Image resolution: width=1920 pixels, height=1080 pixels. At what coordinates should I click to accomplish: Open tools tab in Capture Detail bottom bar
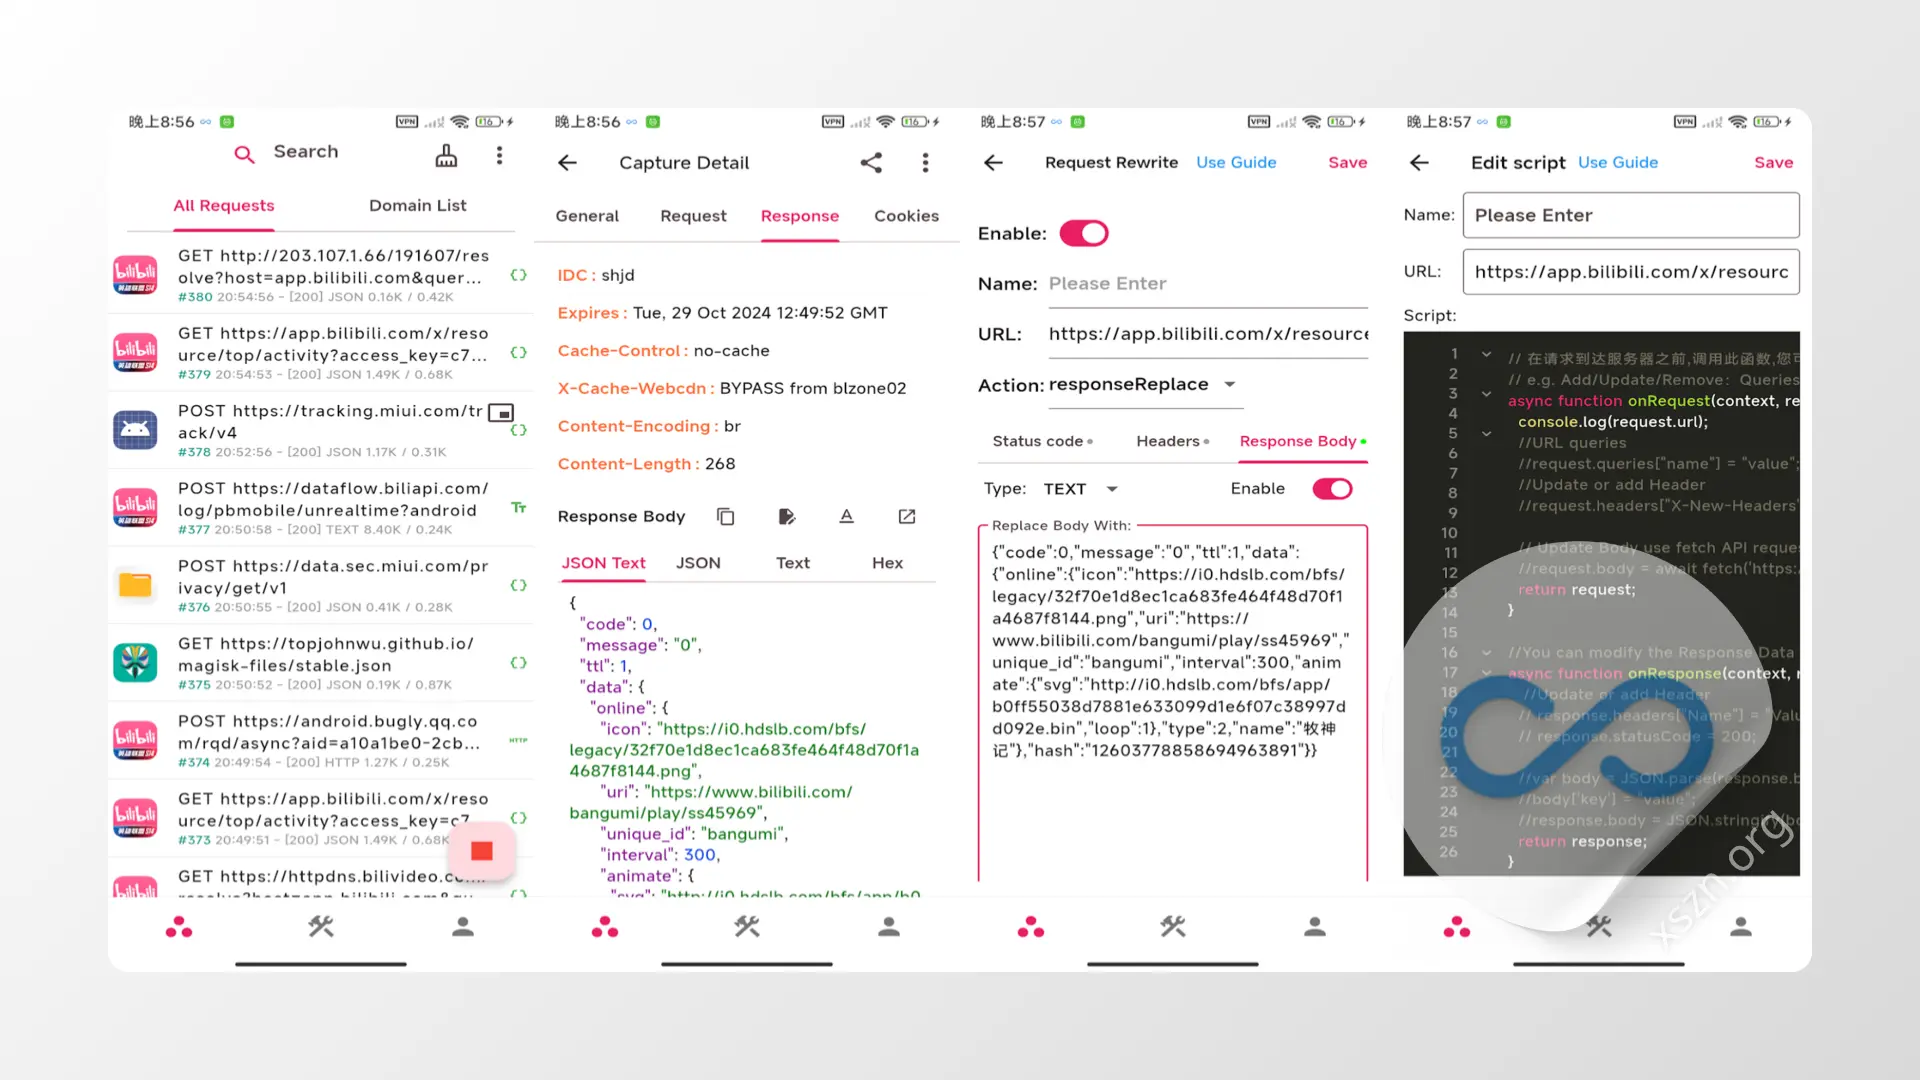(x=747, y=927)
